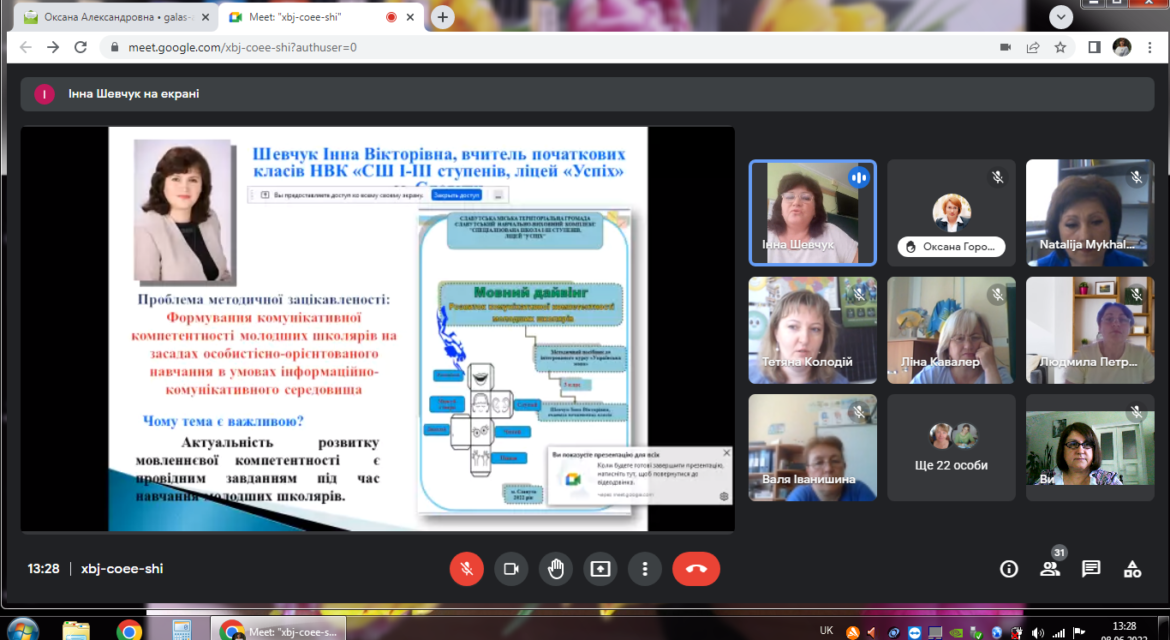
Task: Select the Ще 22 особи tile
Action: tap(951, 448)
